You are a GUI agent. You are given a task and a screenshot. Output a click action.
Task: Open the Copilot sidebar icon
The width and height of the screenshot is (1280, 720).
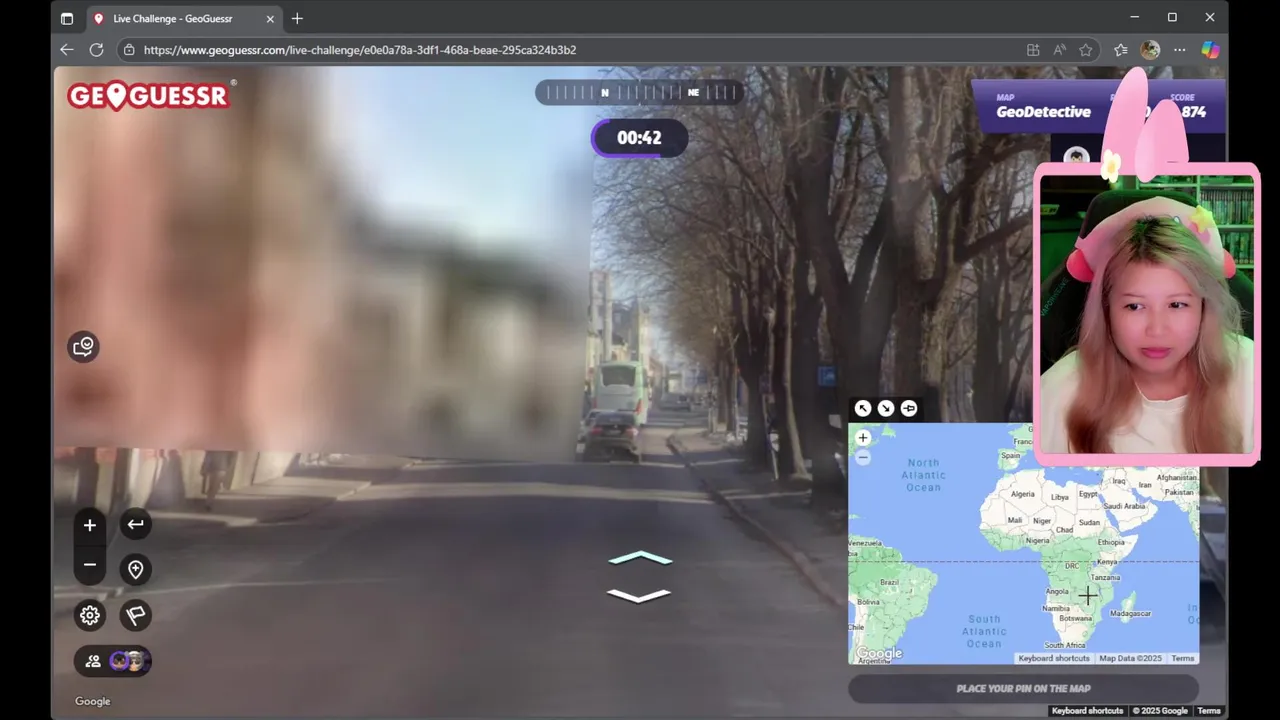click(1210, 50)
